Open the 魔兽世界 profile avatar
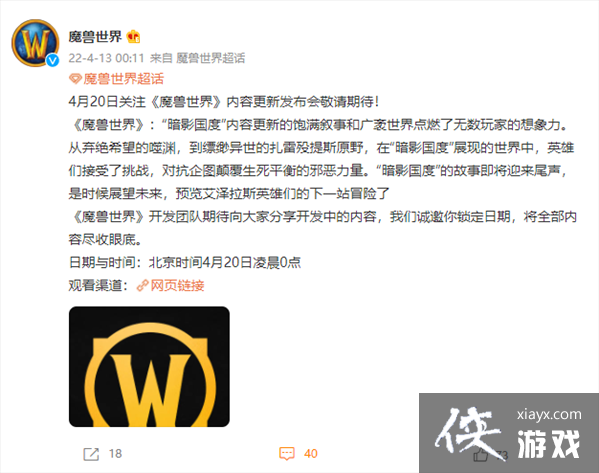 (x=35, y=43)
